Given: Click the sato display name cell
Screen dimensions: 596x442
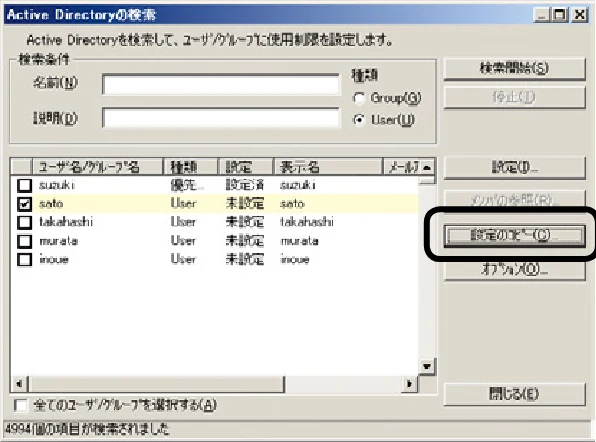Looking at the screenshot, I should pyautogui.click(x=292, y=204).
